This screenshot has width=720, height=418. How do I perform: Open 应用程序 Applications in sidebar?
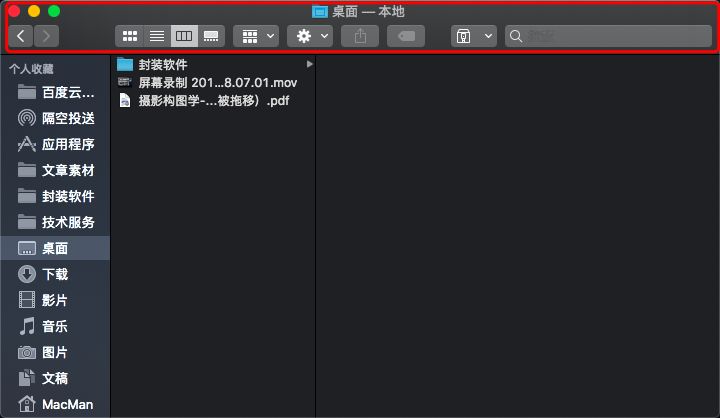(x=56, y=144)
